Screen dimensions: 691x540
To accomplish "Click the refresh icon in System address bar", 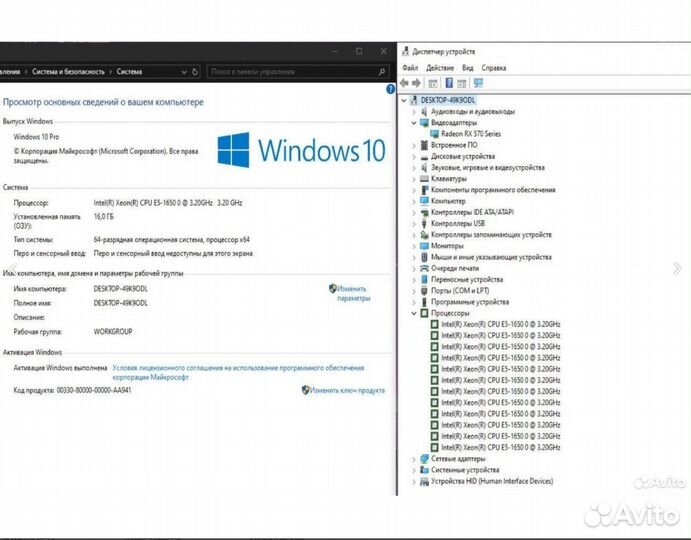I will click(195, 71).
